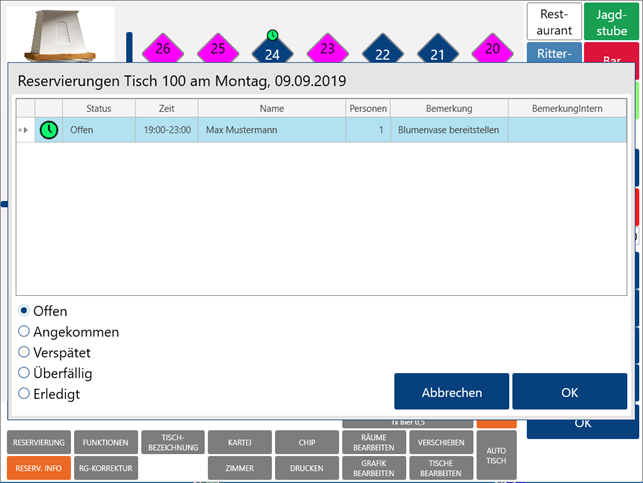The height and width of the screenshot is (483, 643).
Task: Select table 20 diamond icon
Action: tap(491, 49)
